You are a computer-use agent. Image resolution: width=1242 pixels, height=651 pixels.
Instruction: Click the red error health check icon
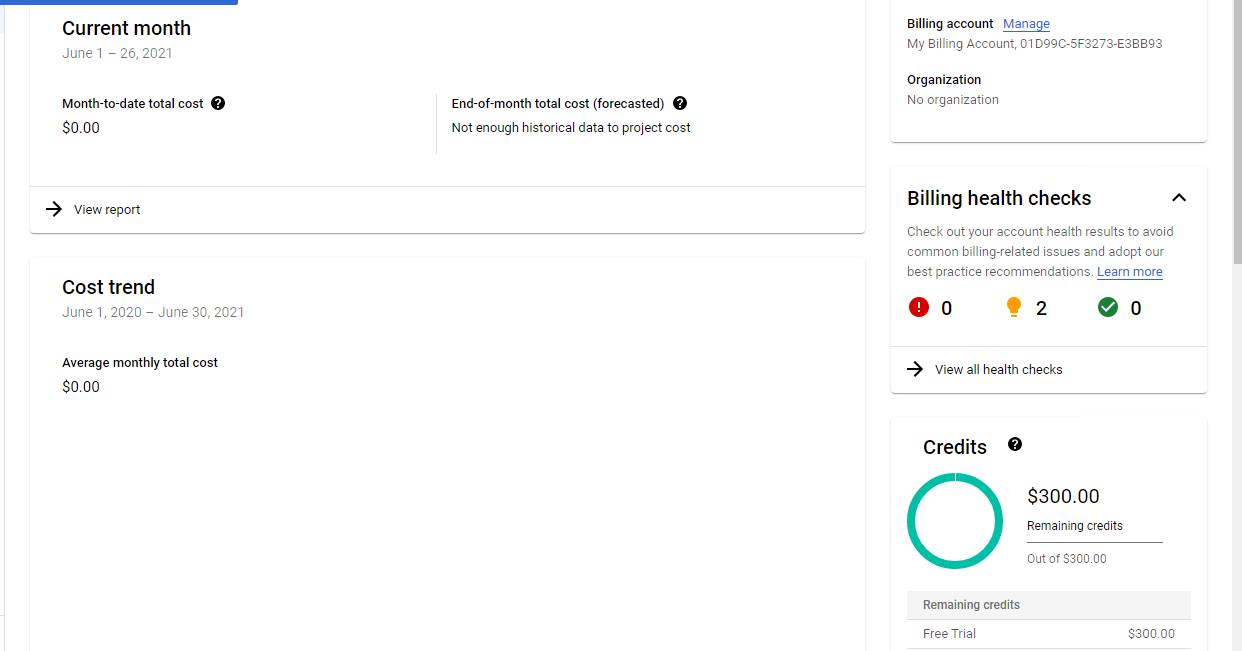918,307
